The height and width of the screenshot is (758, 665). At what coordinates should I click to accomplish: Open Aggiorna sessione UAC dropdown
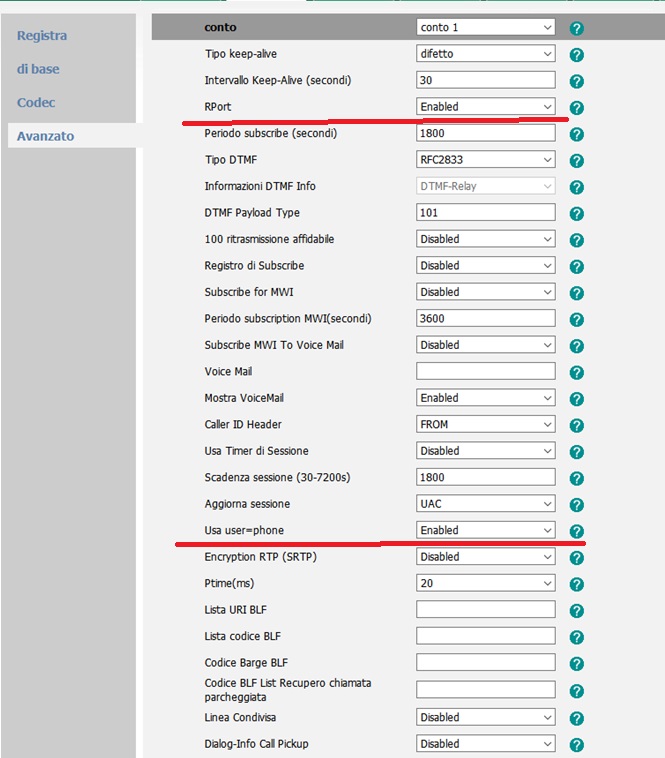click(x=486, y=504)
